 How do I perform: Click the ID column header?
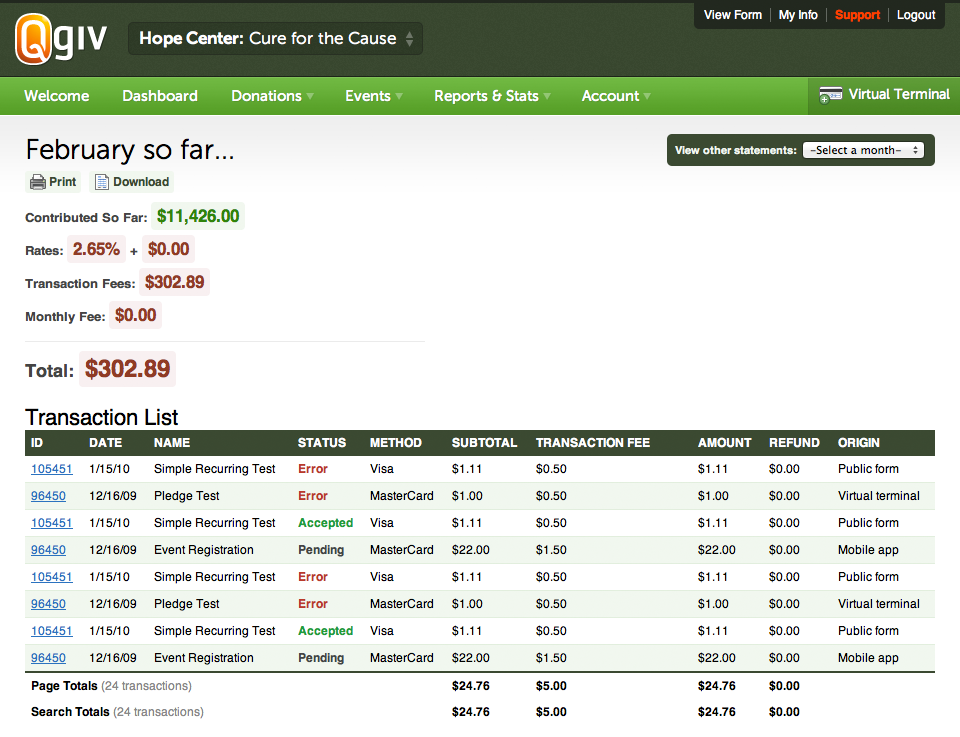tap(37, 443)
